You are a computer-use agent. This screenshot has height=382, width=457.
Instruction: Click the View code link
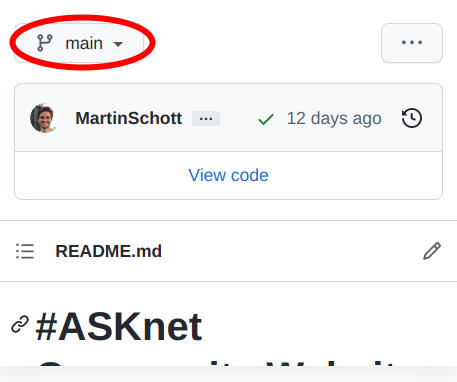coord(228,175)
